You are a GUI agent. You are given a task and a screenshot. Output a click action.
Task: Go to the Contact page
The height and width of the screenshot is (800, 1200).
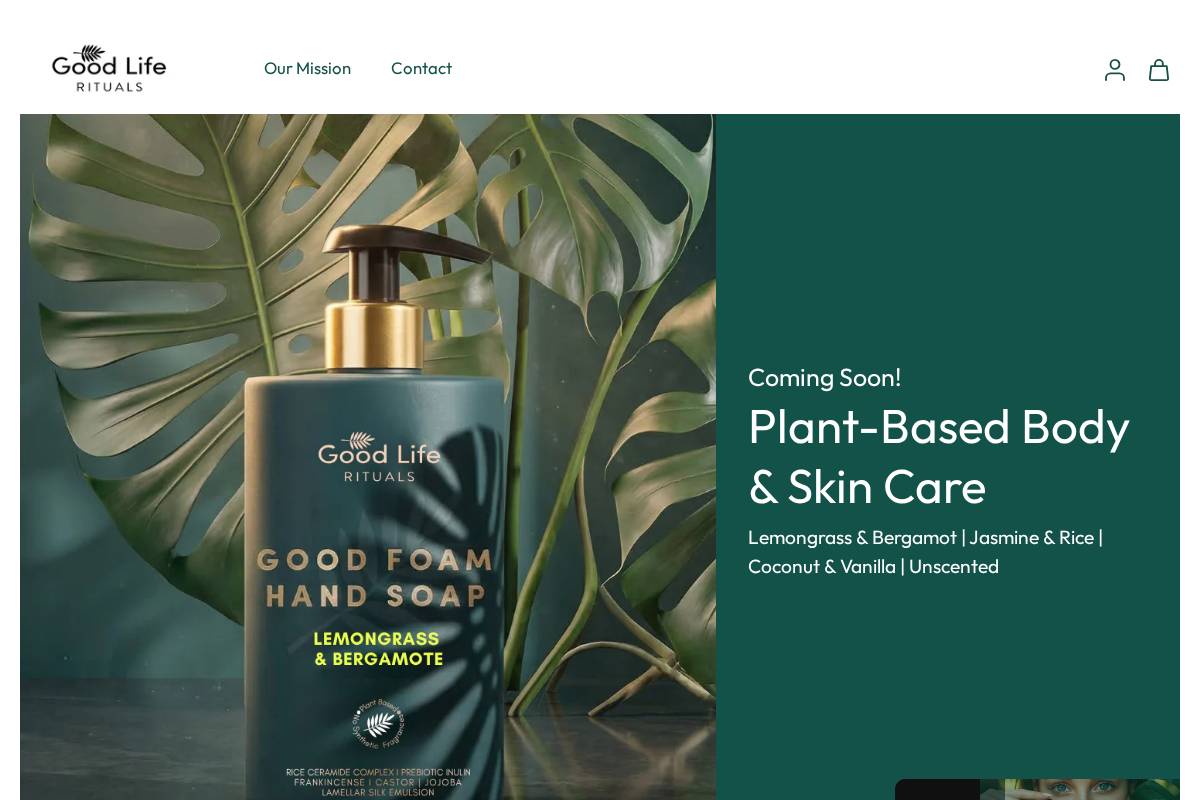click(x=421, y=68)
